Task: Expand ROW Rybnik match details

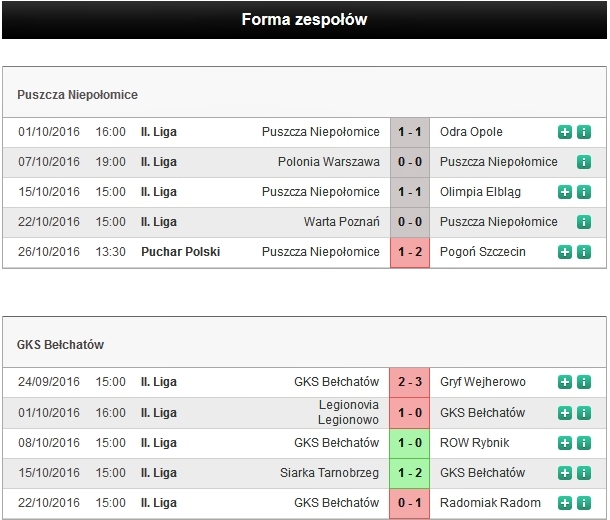Action: pos(564,443)
